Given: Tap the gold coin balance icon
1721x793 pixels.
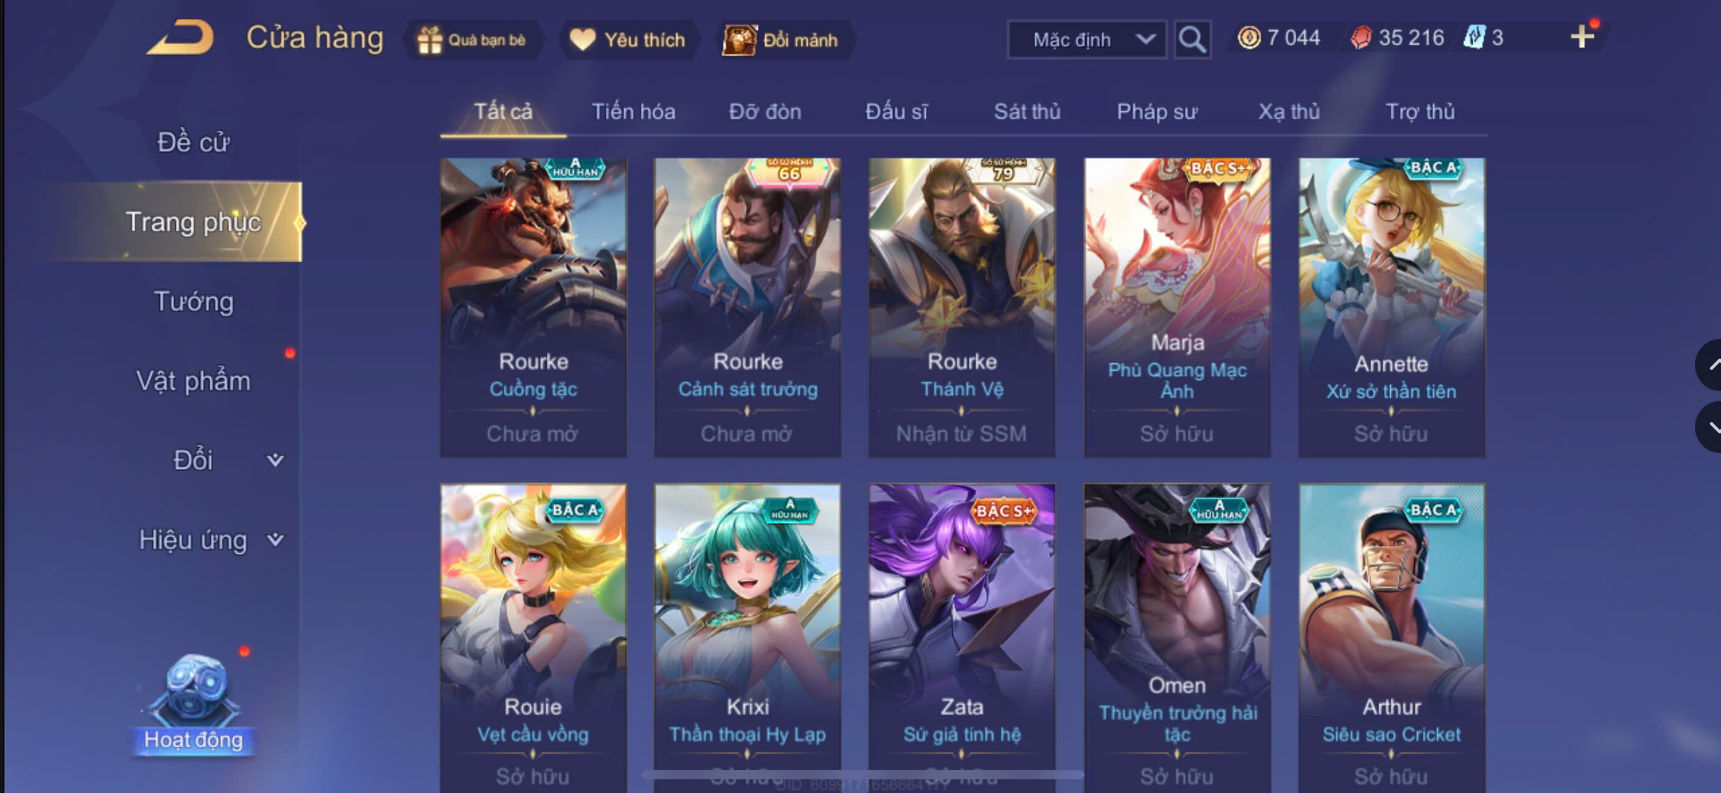Looking at the screenshot, I should [x=1249, y=38].
